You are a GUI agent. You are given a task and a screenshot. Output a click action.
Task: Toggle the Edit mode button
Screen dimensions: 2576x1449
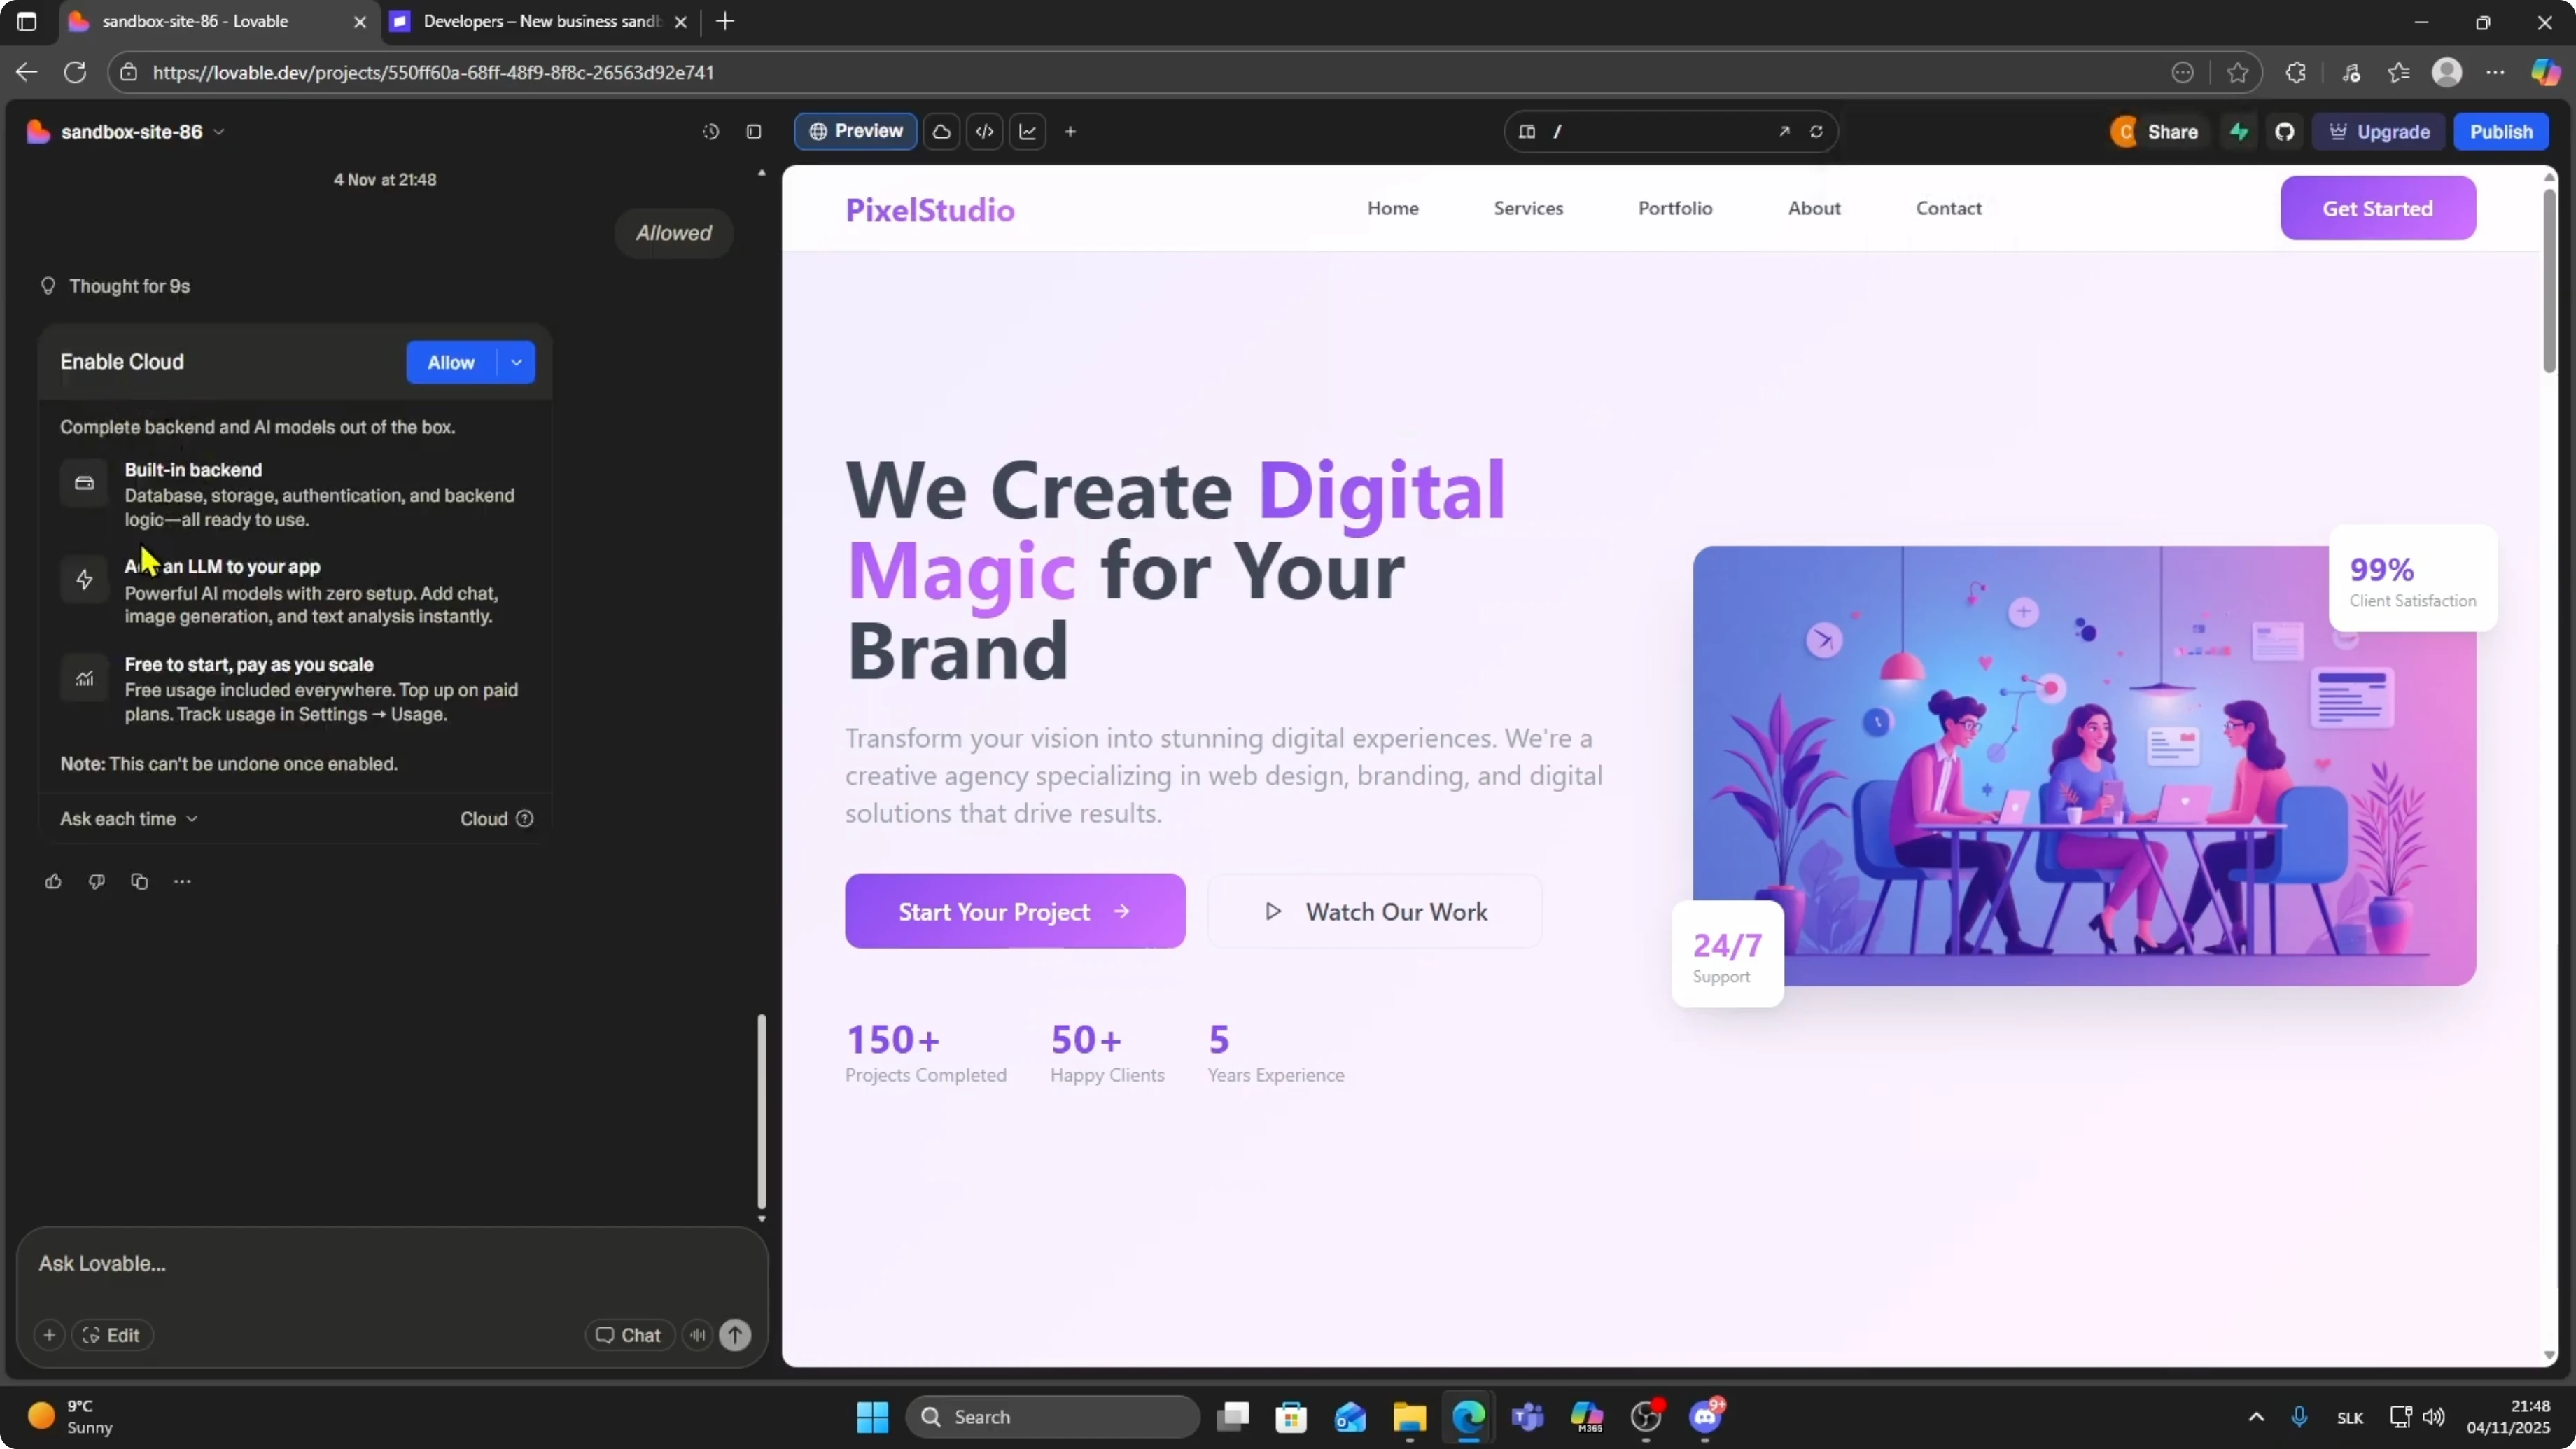(x=112, y=1335)
